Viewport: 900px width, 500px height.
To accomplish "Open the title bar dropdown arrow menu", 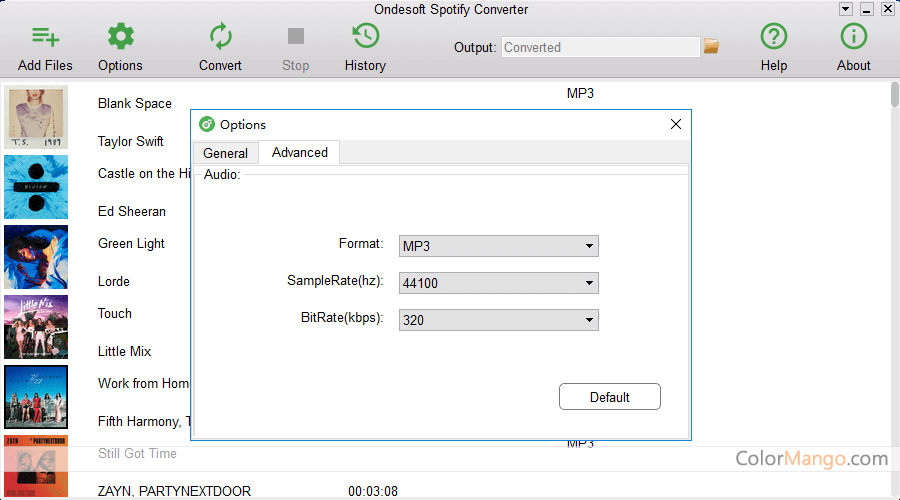I will 846,9.
